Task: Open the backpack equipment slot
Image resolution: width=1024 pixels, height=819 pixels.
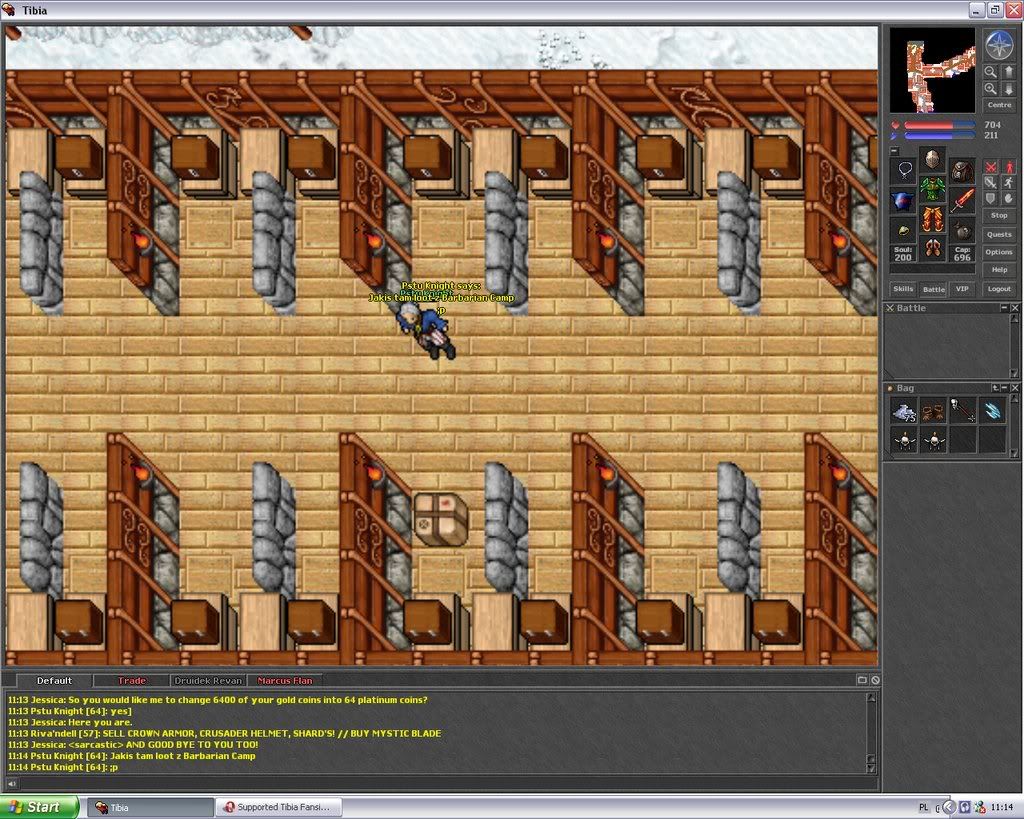Action: pyautogui.click(x=962, y=170)
